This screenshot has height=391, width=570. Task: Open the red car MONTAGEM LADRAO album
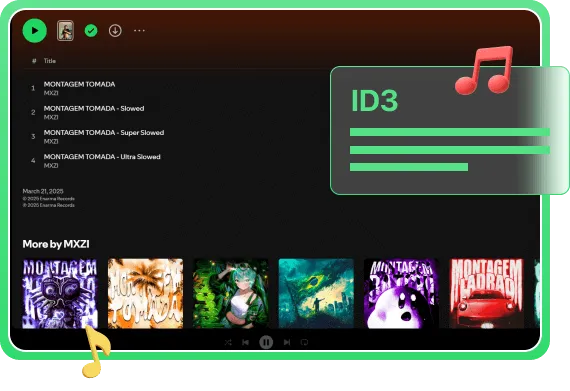(487, 293)
